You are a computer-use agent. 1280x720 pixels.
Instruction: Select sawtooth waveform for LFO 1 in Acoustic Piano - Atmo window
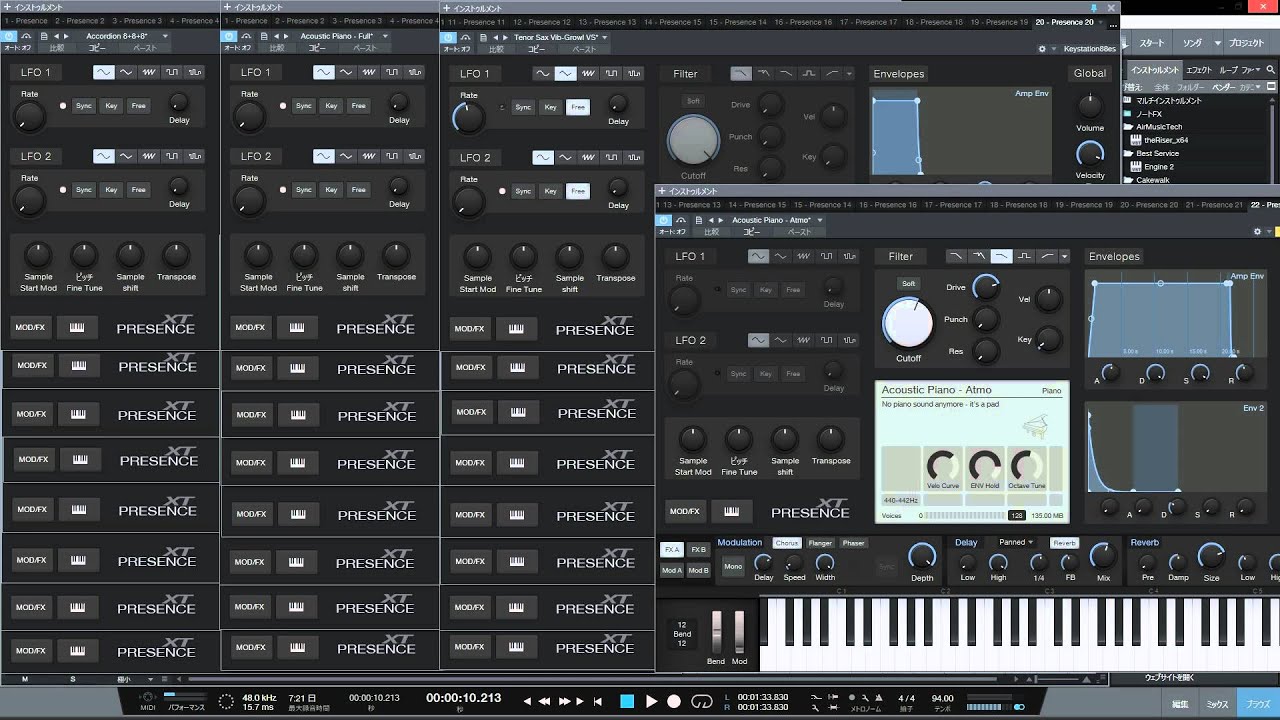coord(804,257)
